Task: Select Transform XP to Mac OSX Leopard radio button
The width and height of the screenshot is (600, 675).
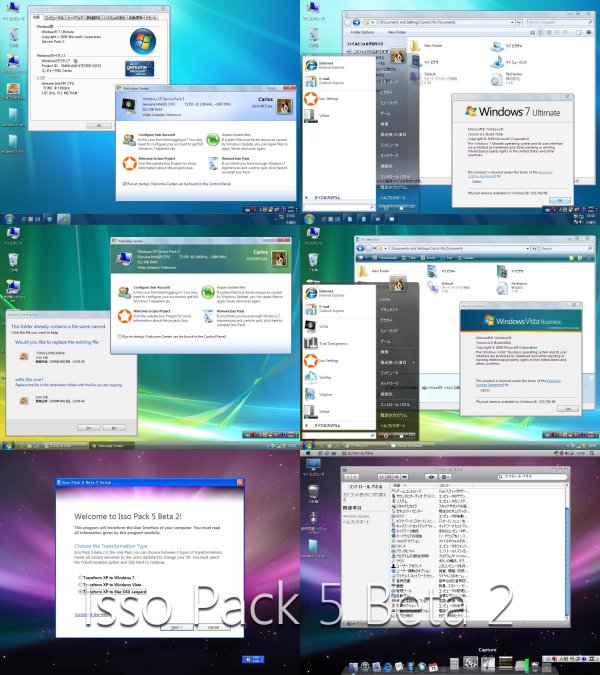Action: coord(80,592)
